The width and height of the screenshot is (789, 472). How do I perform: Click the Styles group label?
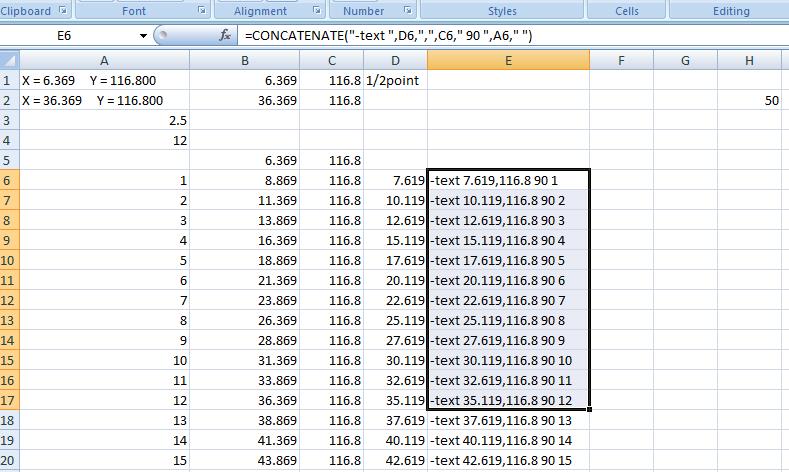(x=502, y=11)
